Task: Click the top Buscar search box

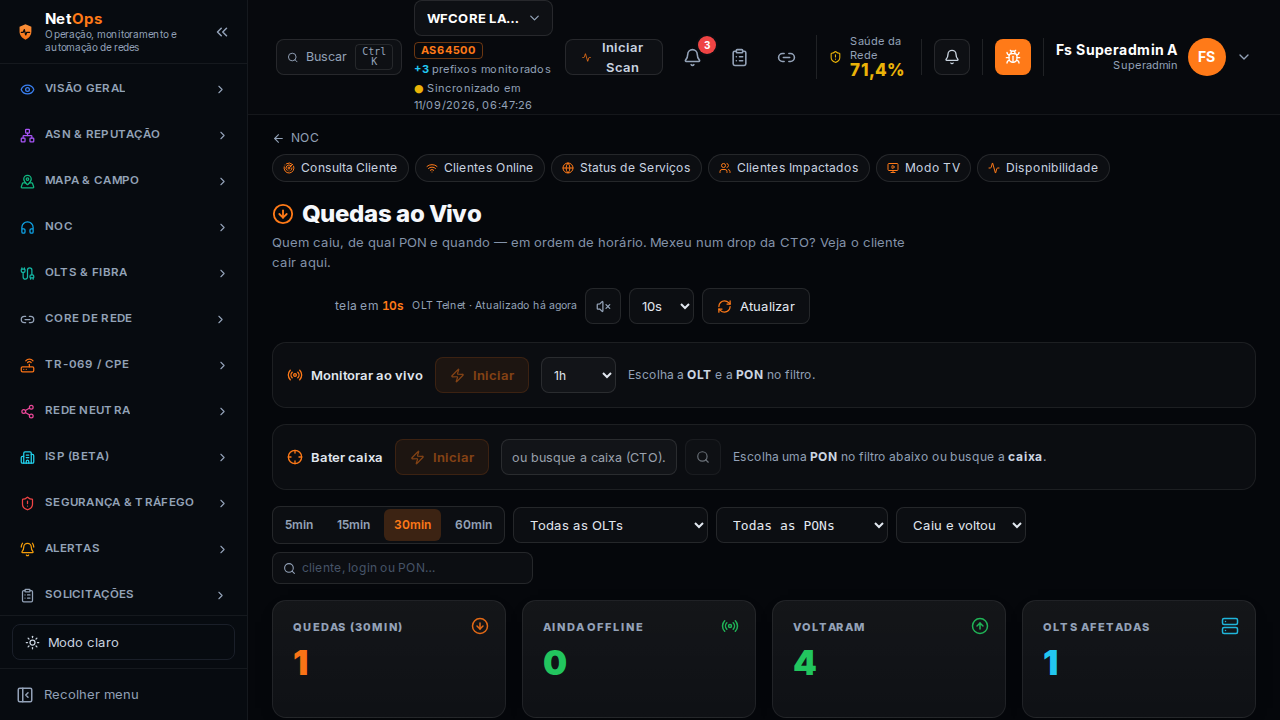Action: coord(339,57)
